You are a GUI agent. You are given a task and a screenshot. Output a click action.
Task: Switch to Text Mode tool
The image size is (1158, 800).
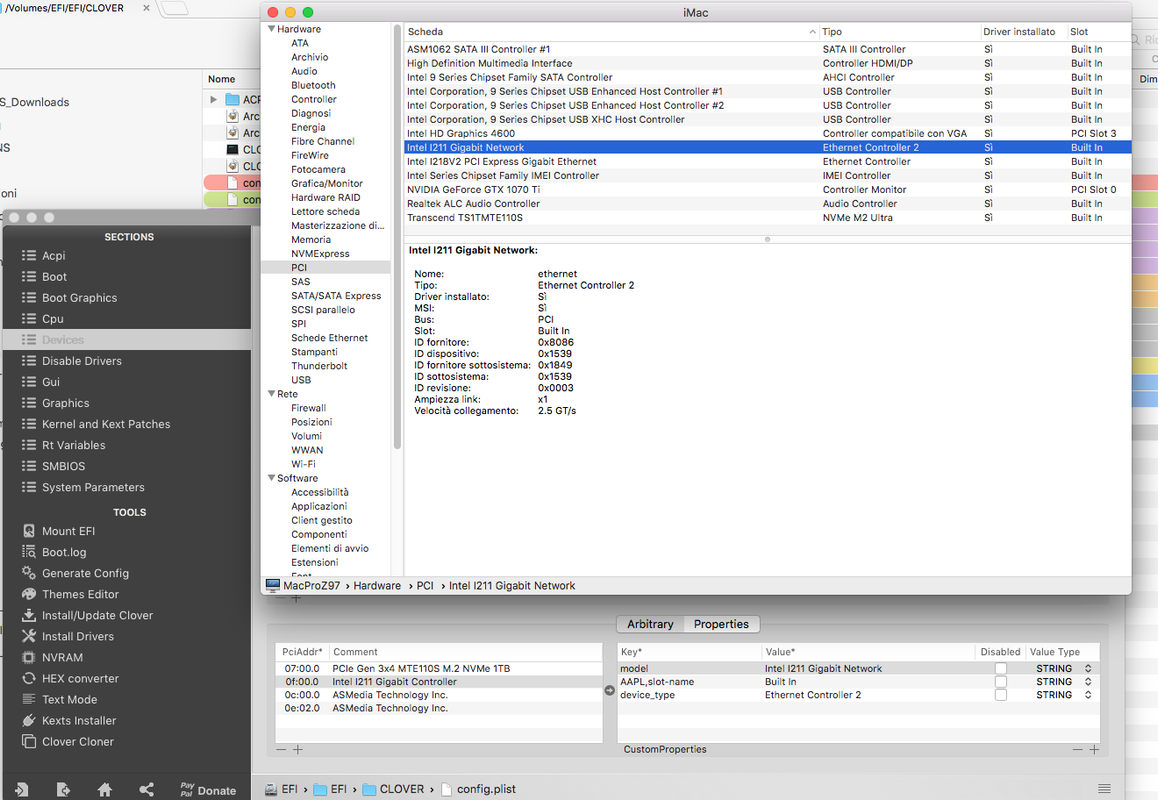[69, 700]
